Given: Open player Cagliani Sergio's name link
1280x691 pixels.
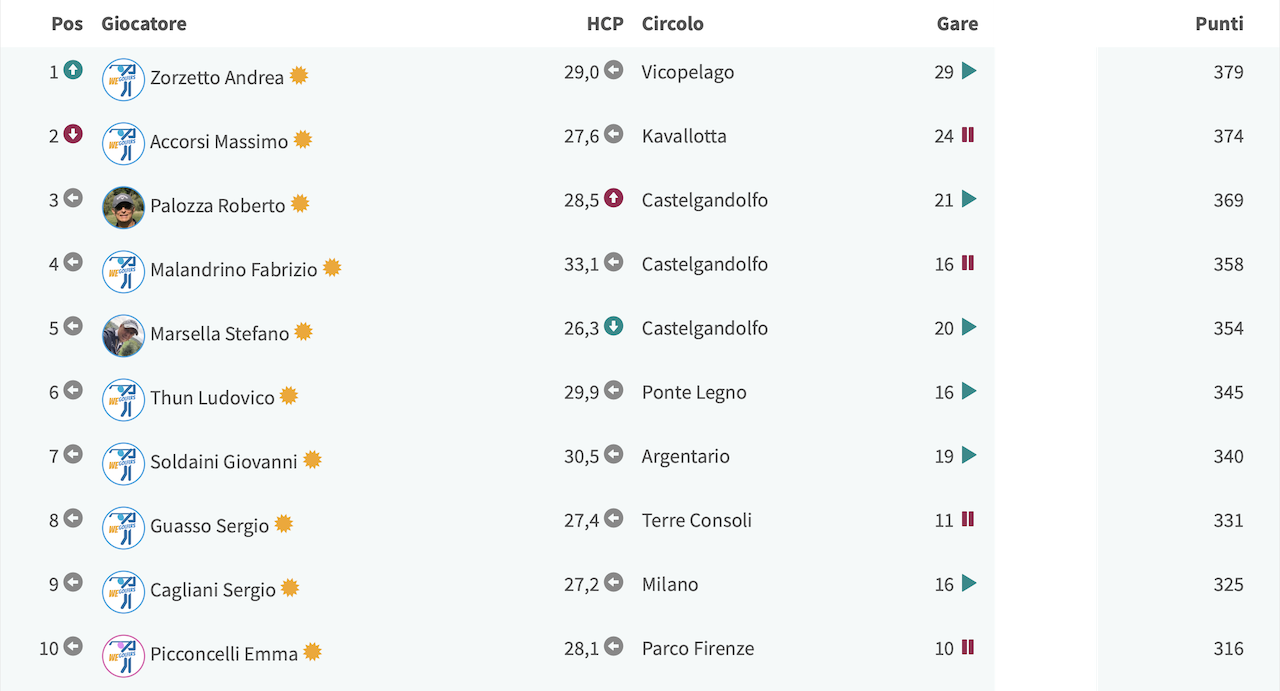Looking at the screenshot, I should [x=213, y=590].
